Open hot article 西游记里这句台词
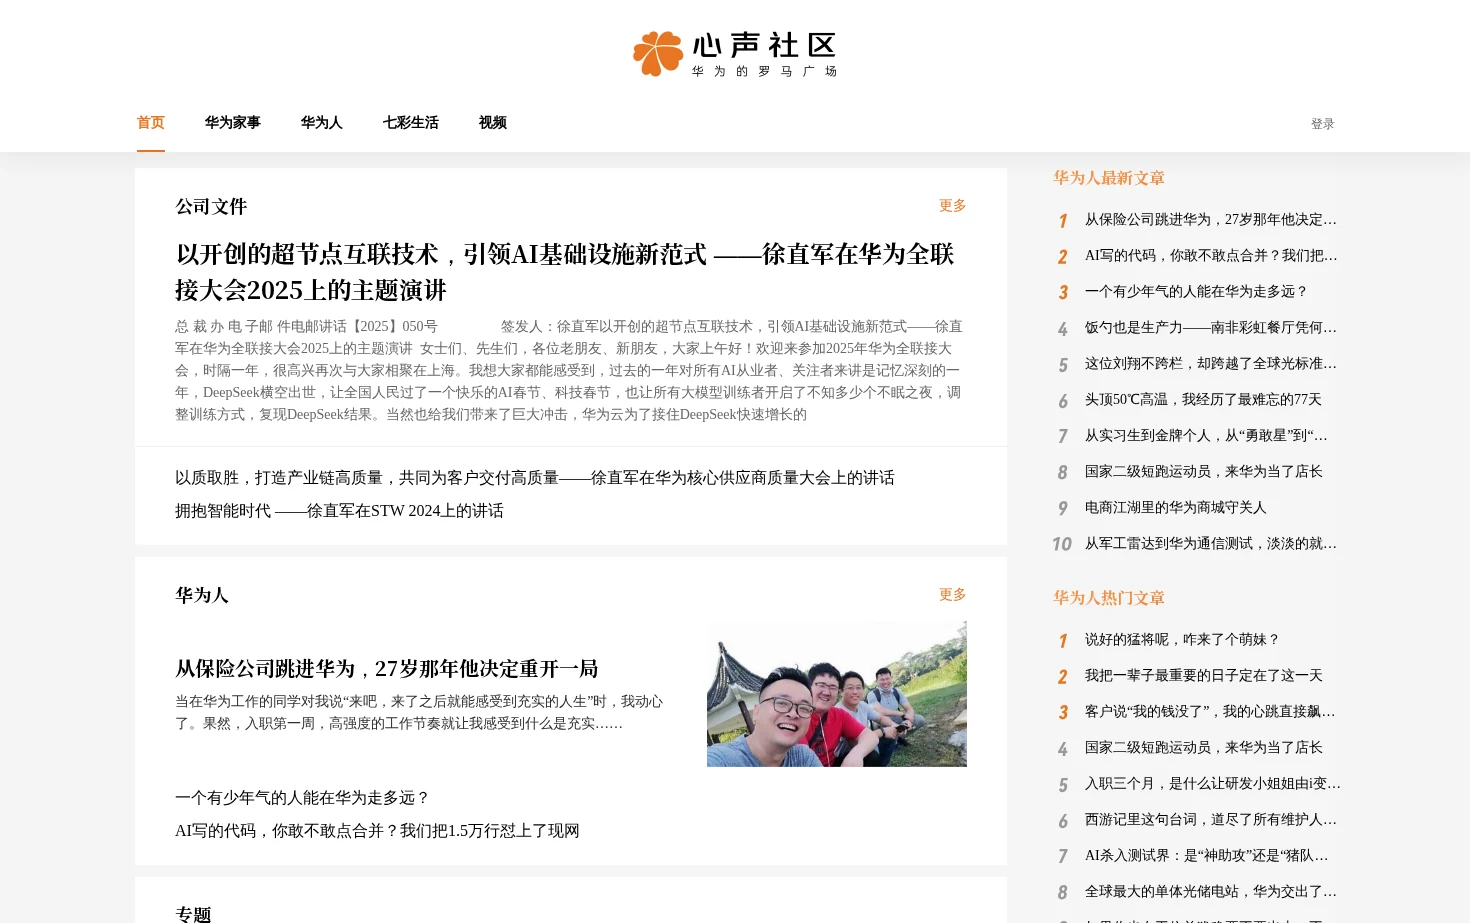 [x=1211, y=820]
